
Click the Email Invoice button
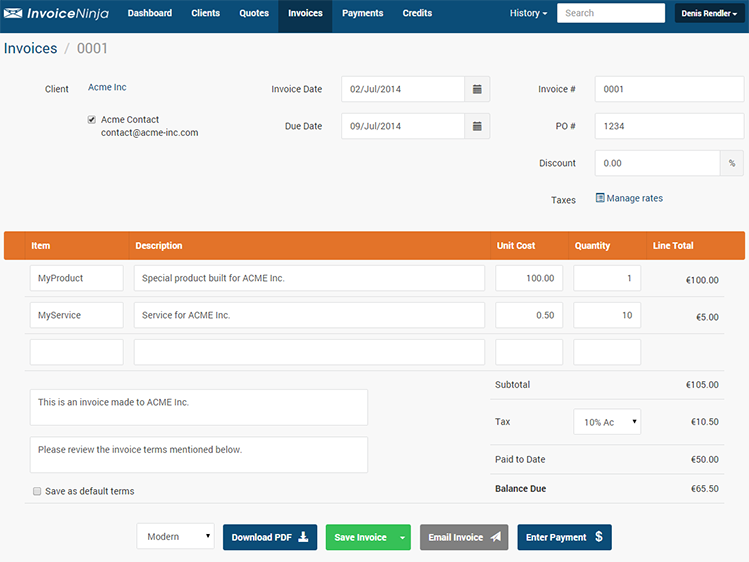pos(463,537)
